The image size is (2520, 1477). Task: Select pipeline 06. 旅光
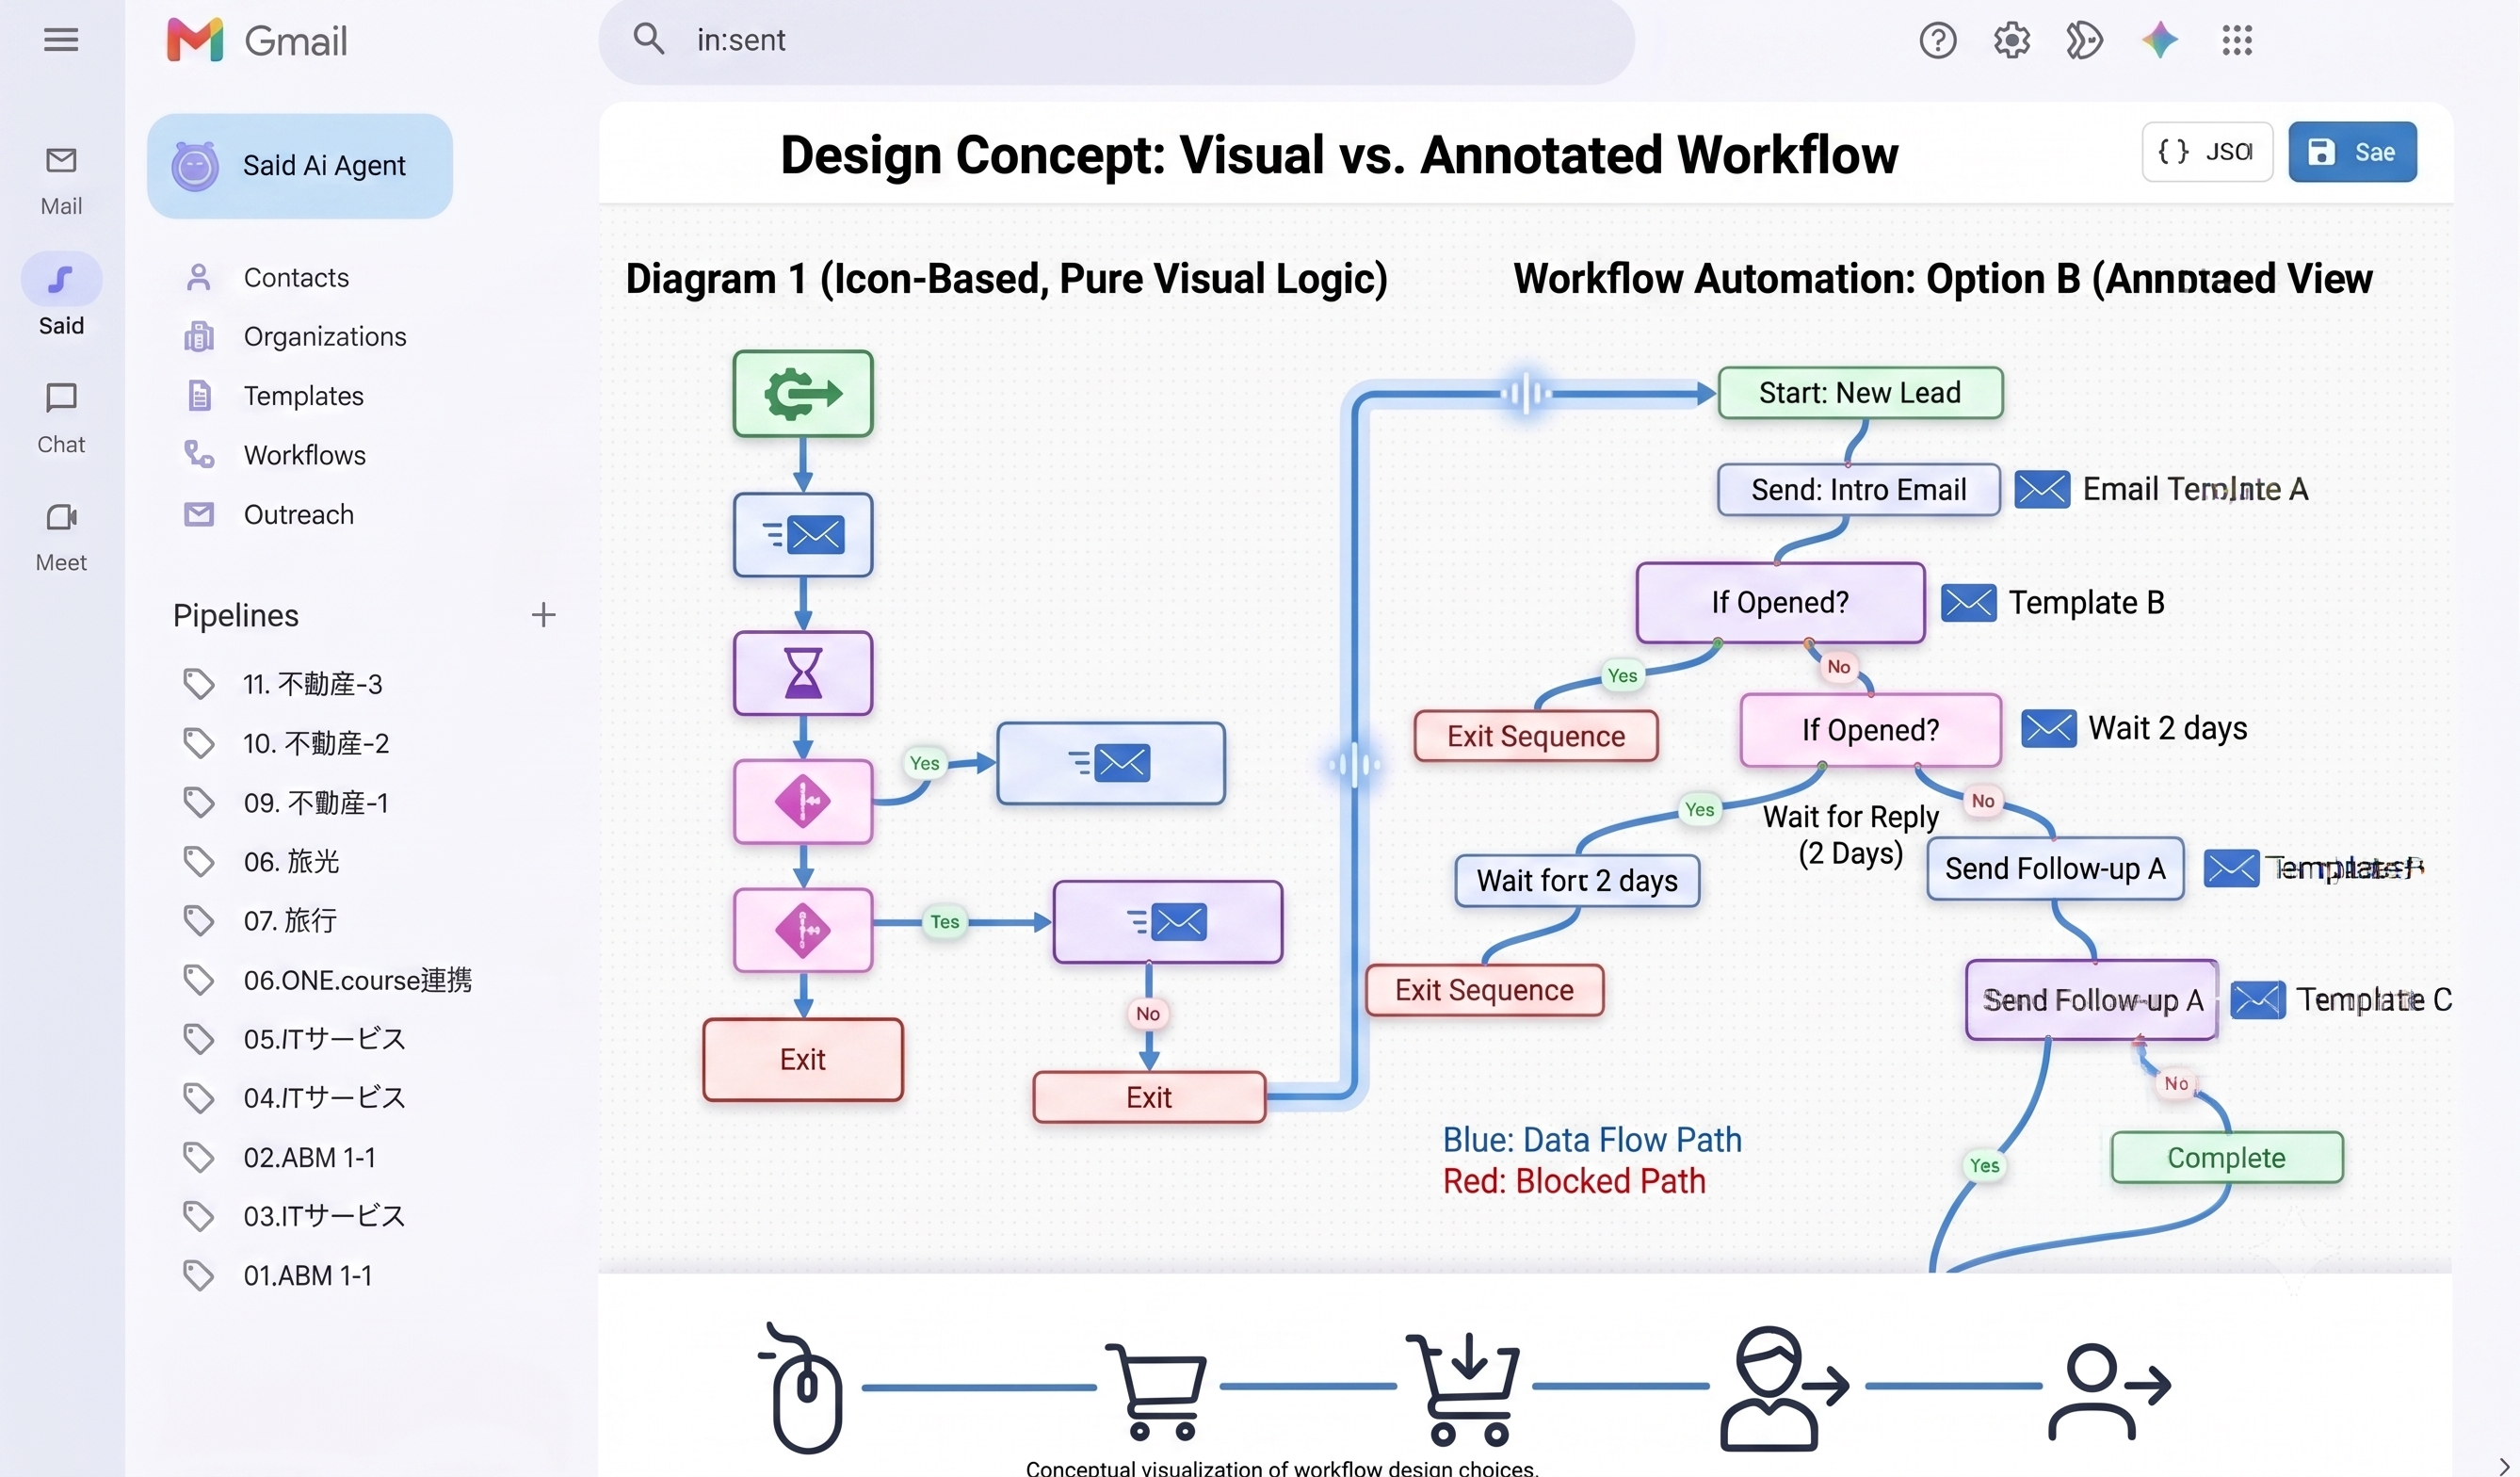coord(261,861)
